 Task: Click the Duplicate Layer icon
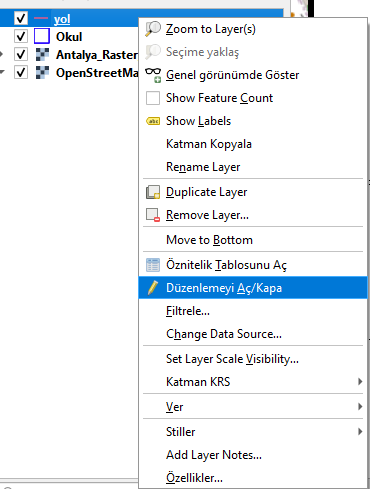[x=153, y=192]
